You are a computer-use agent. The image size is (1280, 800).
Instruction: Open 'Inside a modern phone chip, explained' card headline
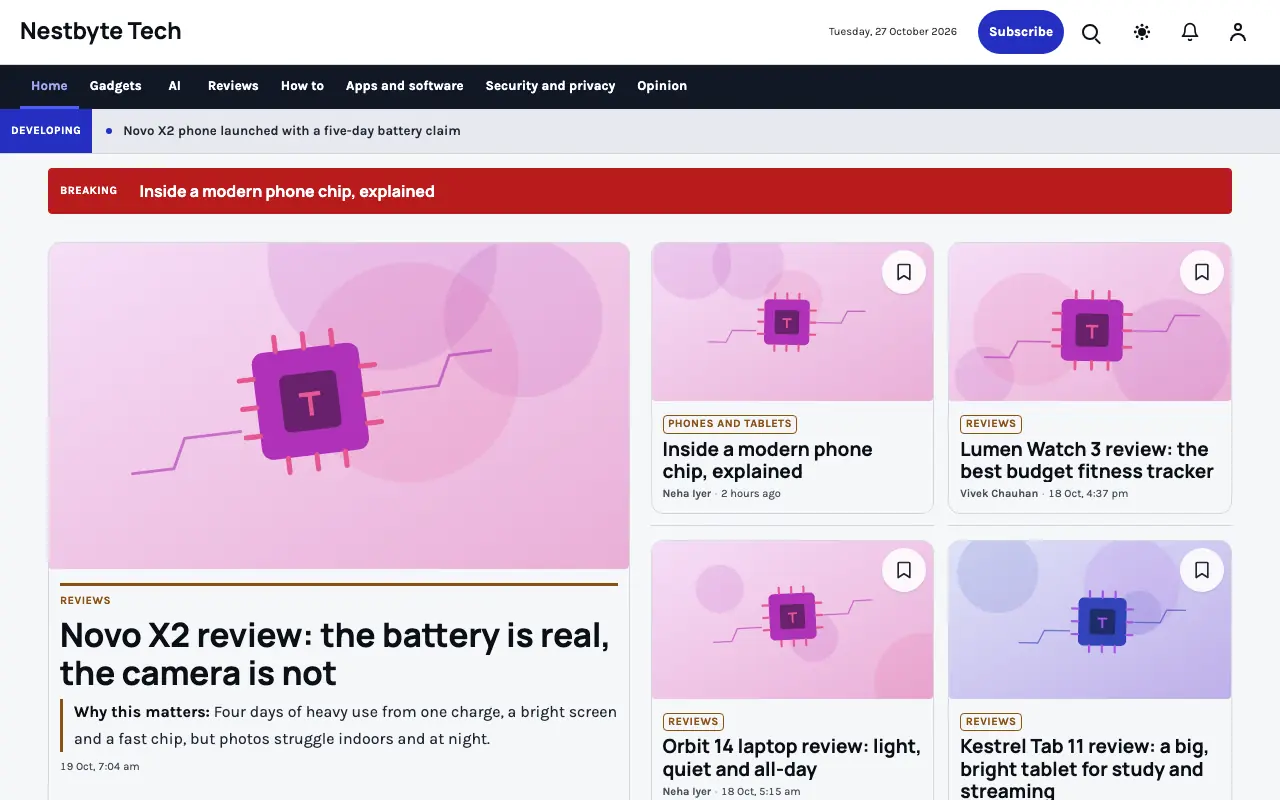point(768,461)
